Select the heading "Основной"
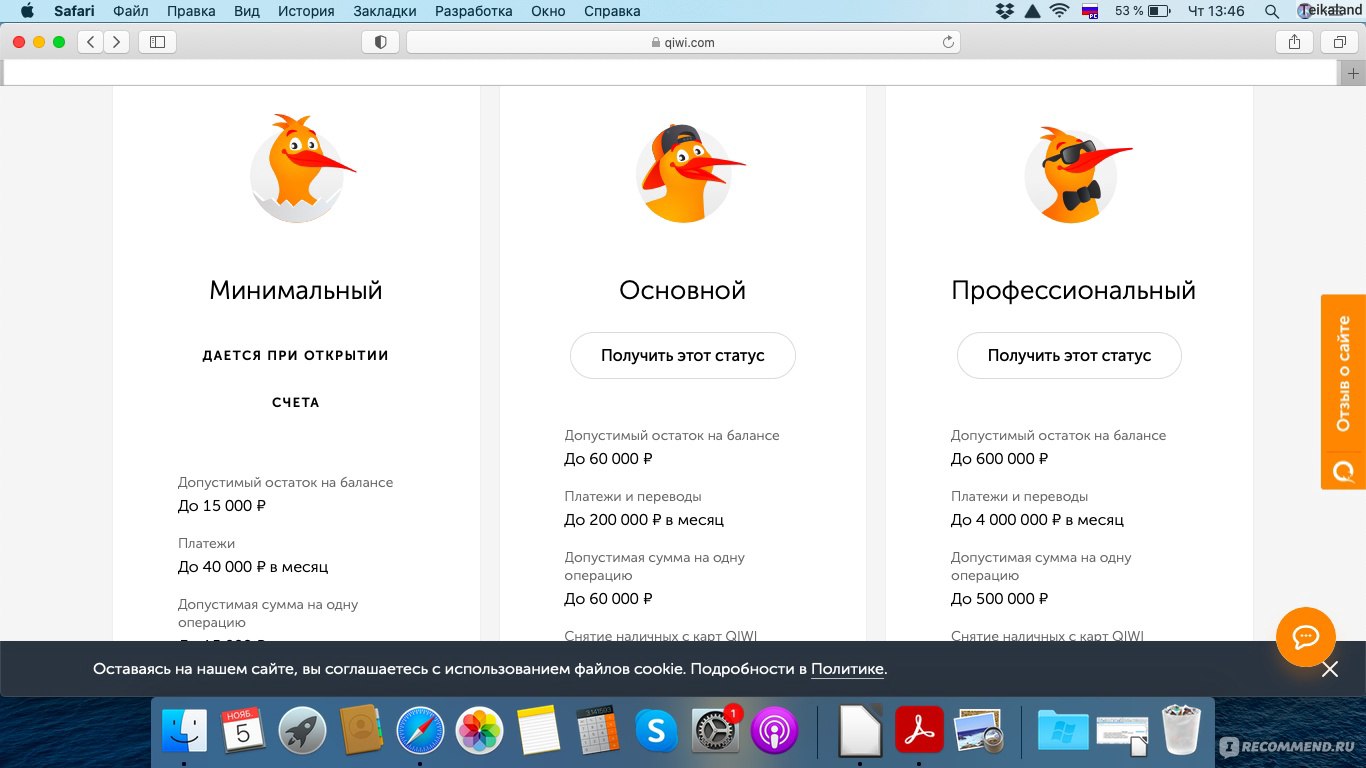The width and height of the screenshot is (1366, 768). 683,290
